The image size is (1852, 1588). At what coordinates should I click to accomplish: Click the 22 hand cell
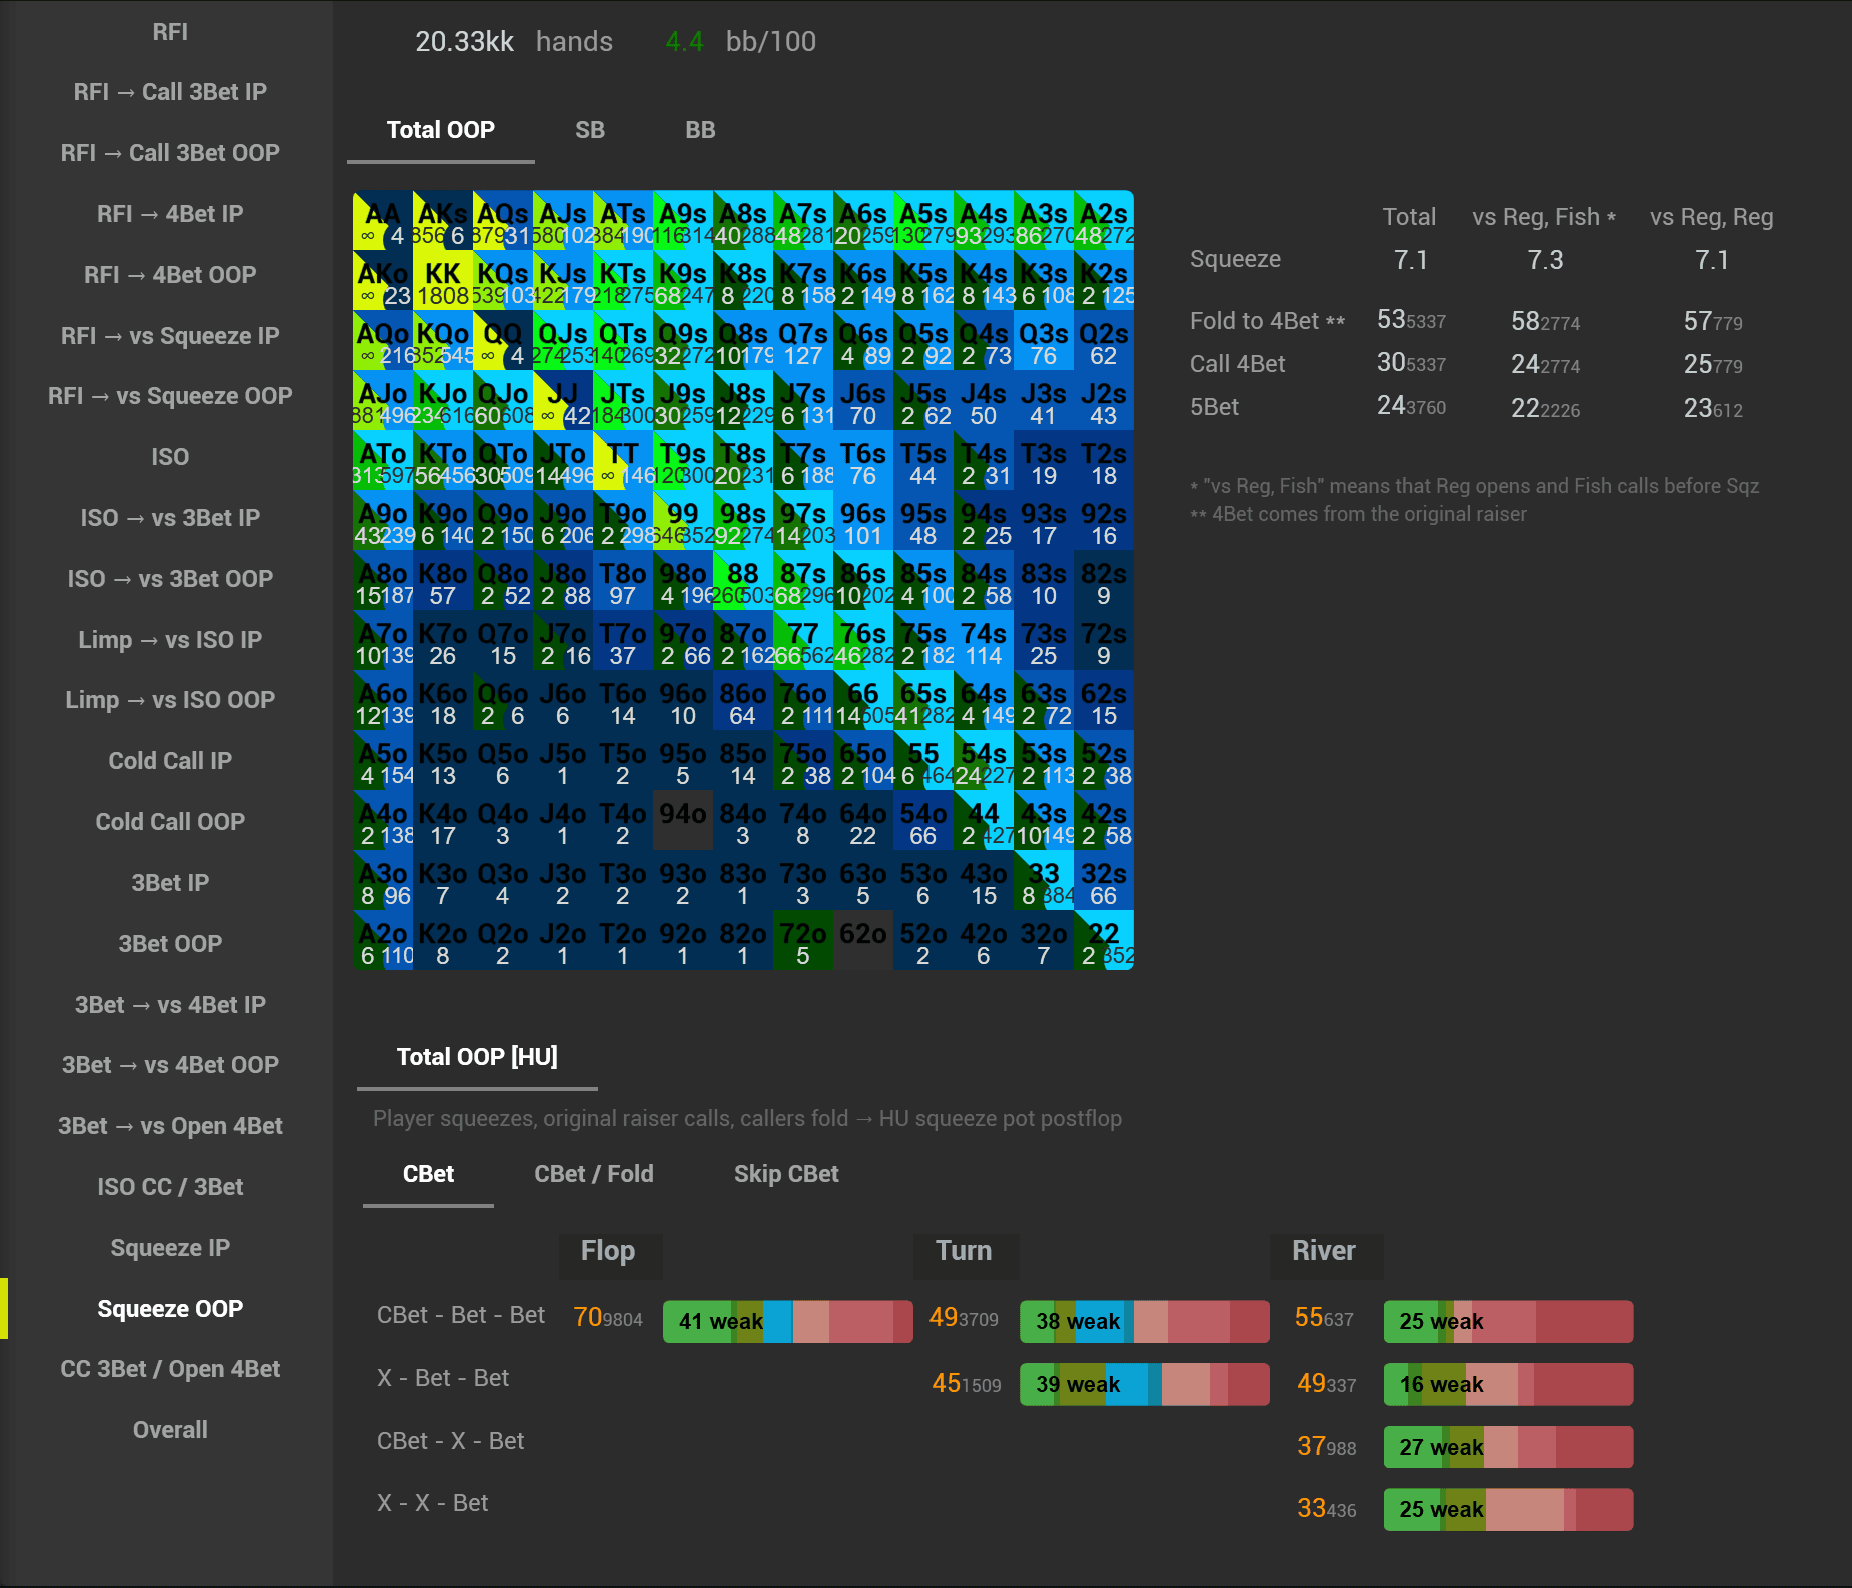[1104, 941]
